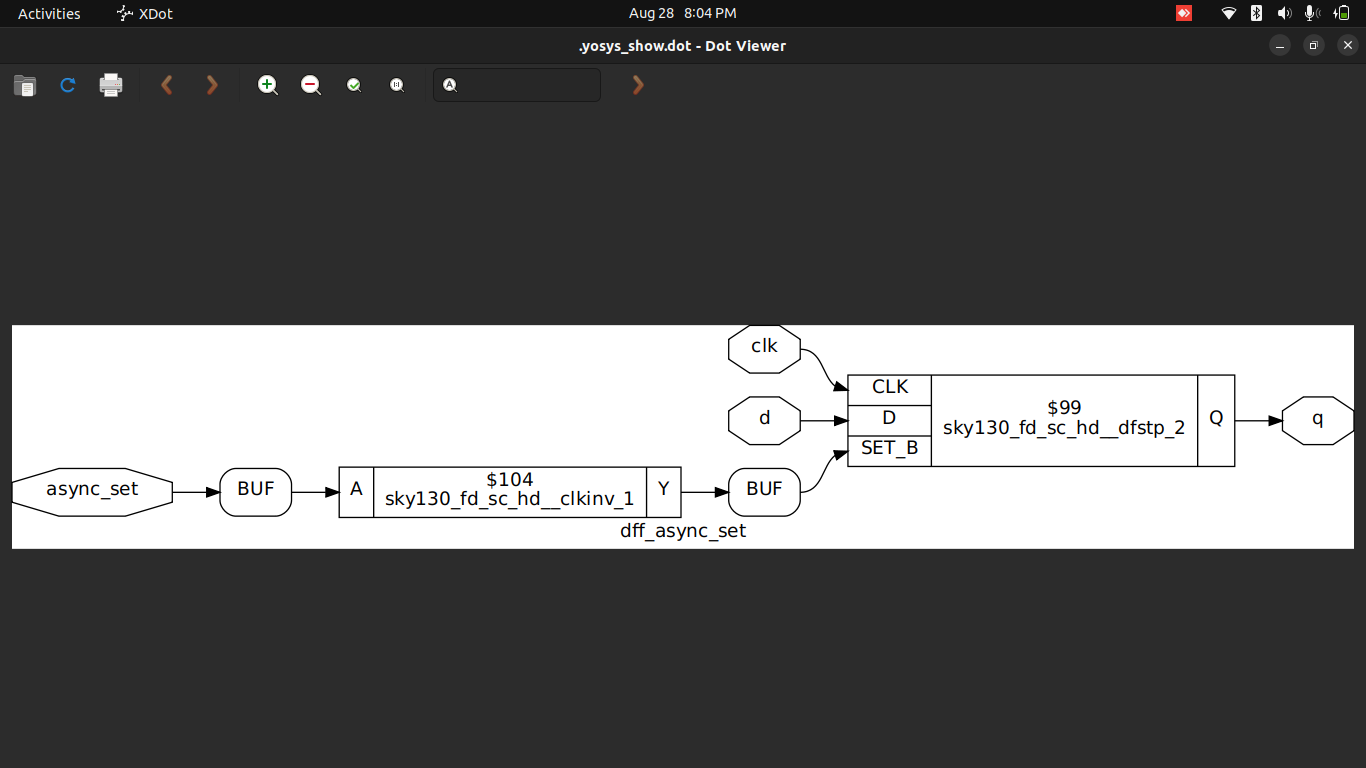
Task: Click the sky130_fd_sc_hd__dfstp_2 flip-flop cell
Action: click(x=1064, y=419)
